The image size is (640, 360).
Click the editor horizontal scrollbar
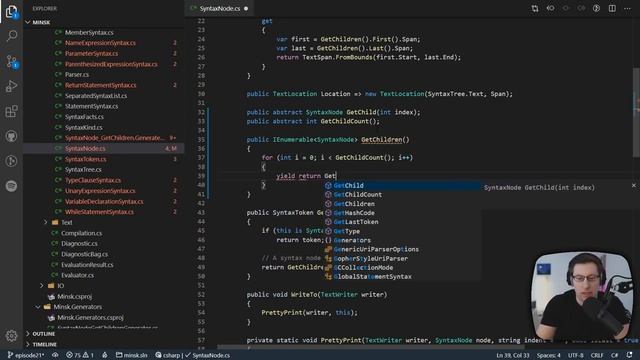371,347
